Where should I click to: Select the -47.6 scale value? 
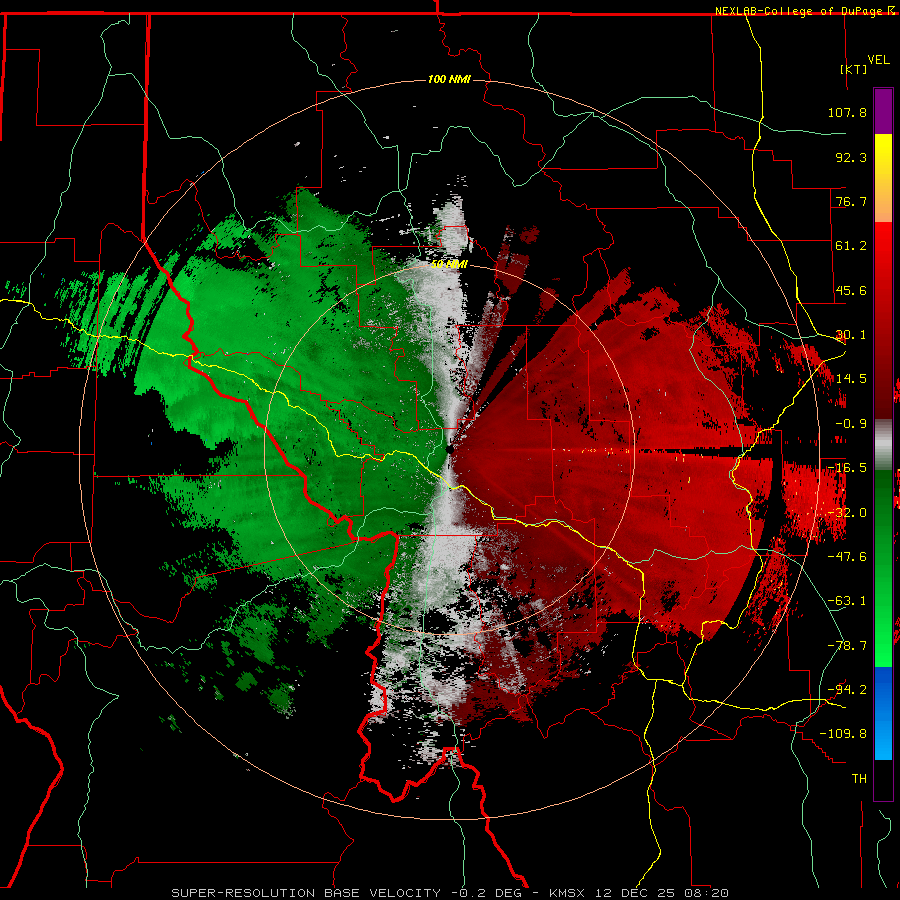tap(847, 557)
